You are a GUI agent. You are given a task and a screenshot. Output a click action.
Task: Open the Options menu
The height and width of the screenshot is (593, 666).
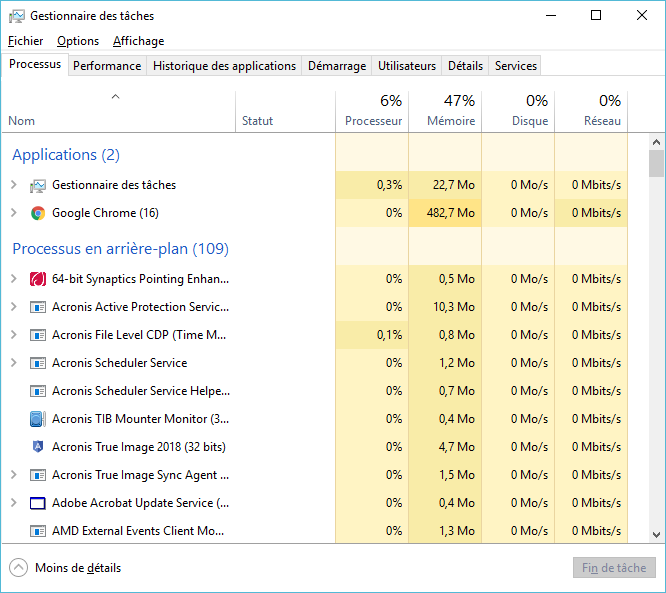pos(78,41)
